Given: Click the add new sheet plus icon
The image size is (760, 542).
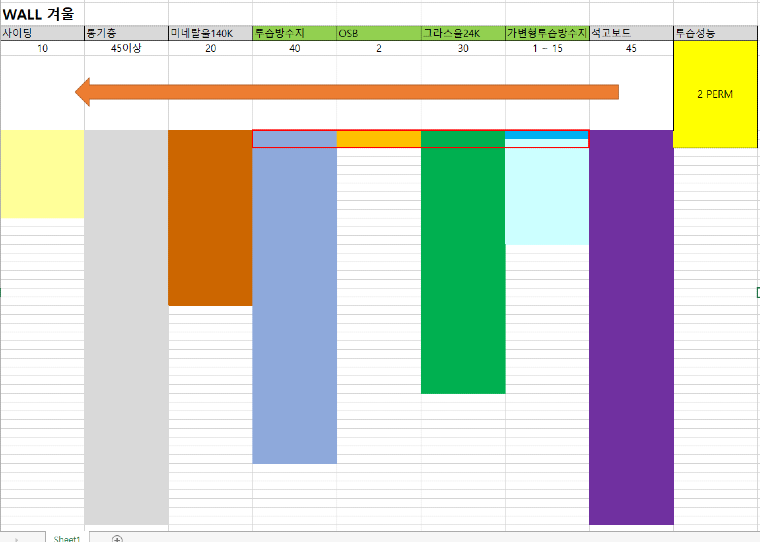Looking at the screenshot, I should coord(117,538).
